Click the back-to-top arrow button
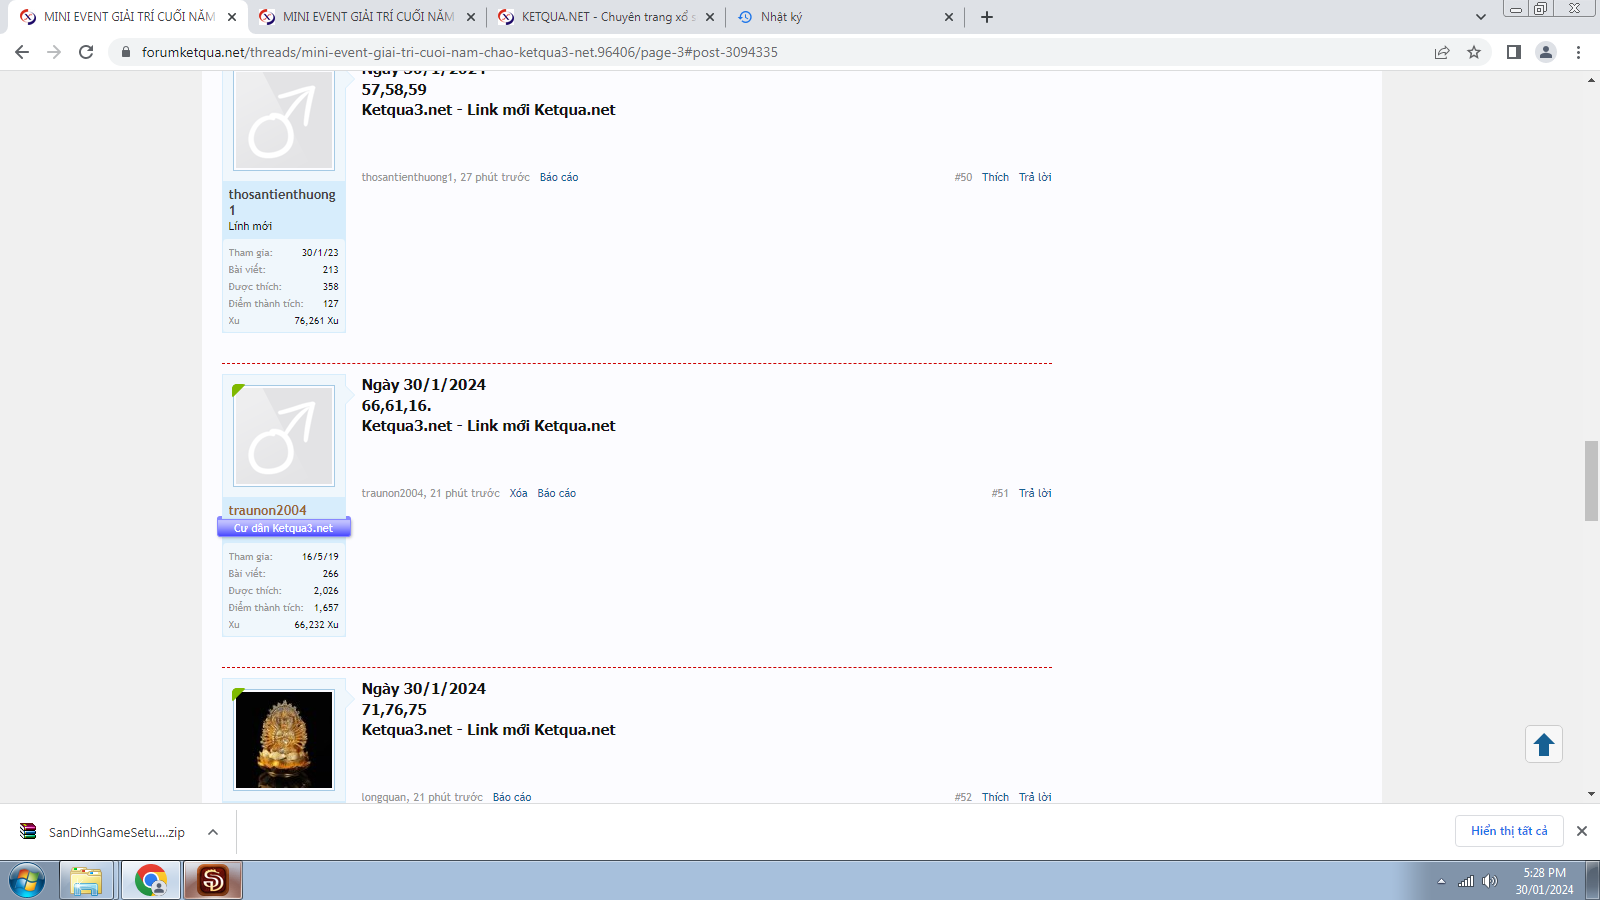This screenshot has height=900, width=1600. click(1544, 745)
